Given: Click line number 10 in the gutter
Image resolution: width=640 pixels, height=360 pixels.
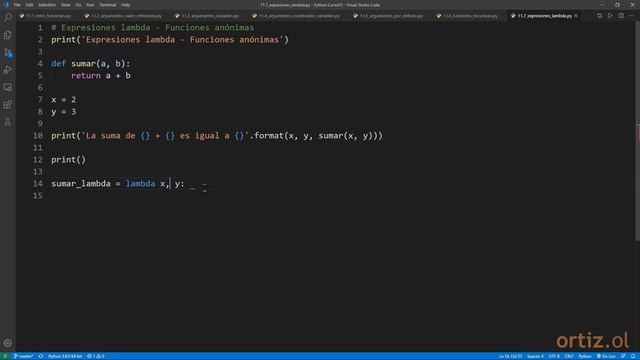Looking at the screenshot, I should click(x=38, y=136).
